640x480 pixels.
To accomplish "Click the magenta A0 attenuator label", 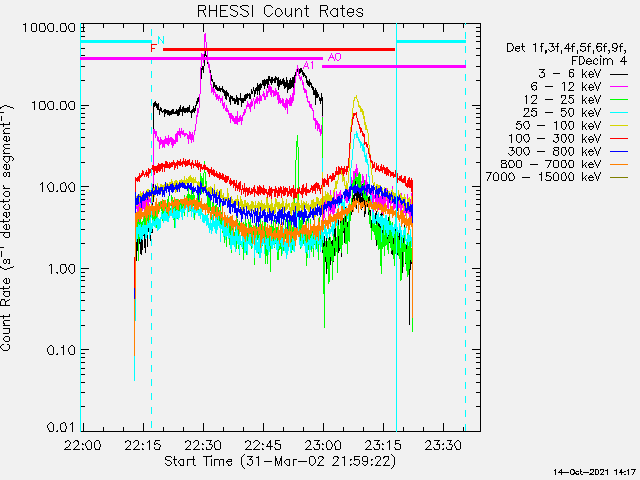I will (x=335, y=58).
